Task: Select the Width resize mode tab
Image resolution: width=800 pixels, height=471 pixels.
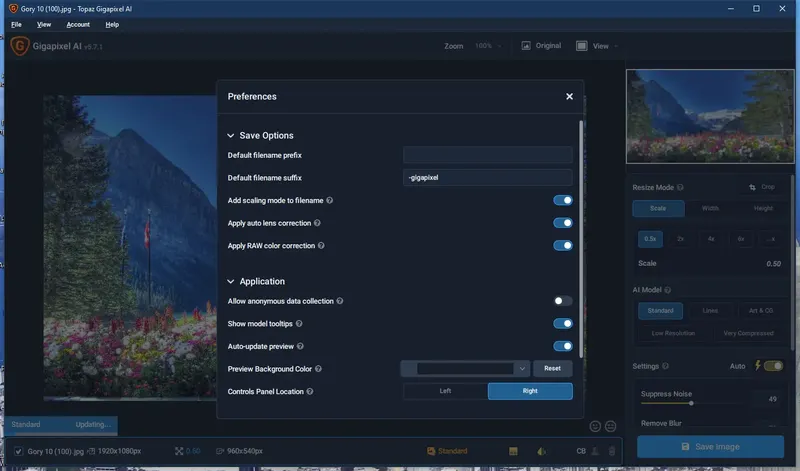Action: click(x=710, y=208)
